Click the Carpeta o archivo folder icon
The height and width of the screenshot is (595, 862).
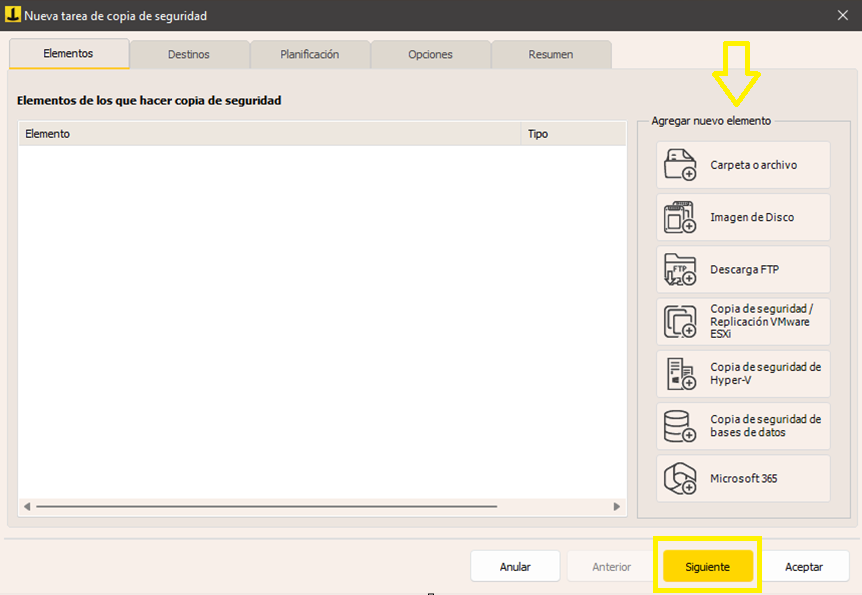pos(680,165)
